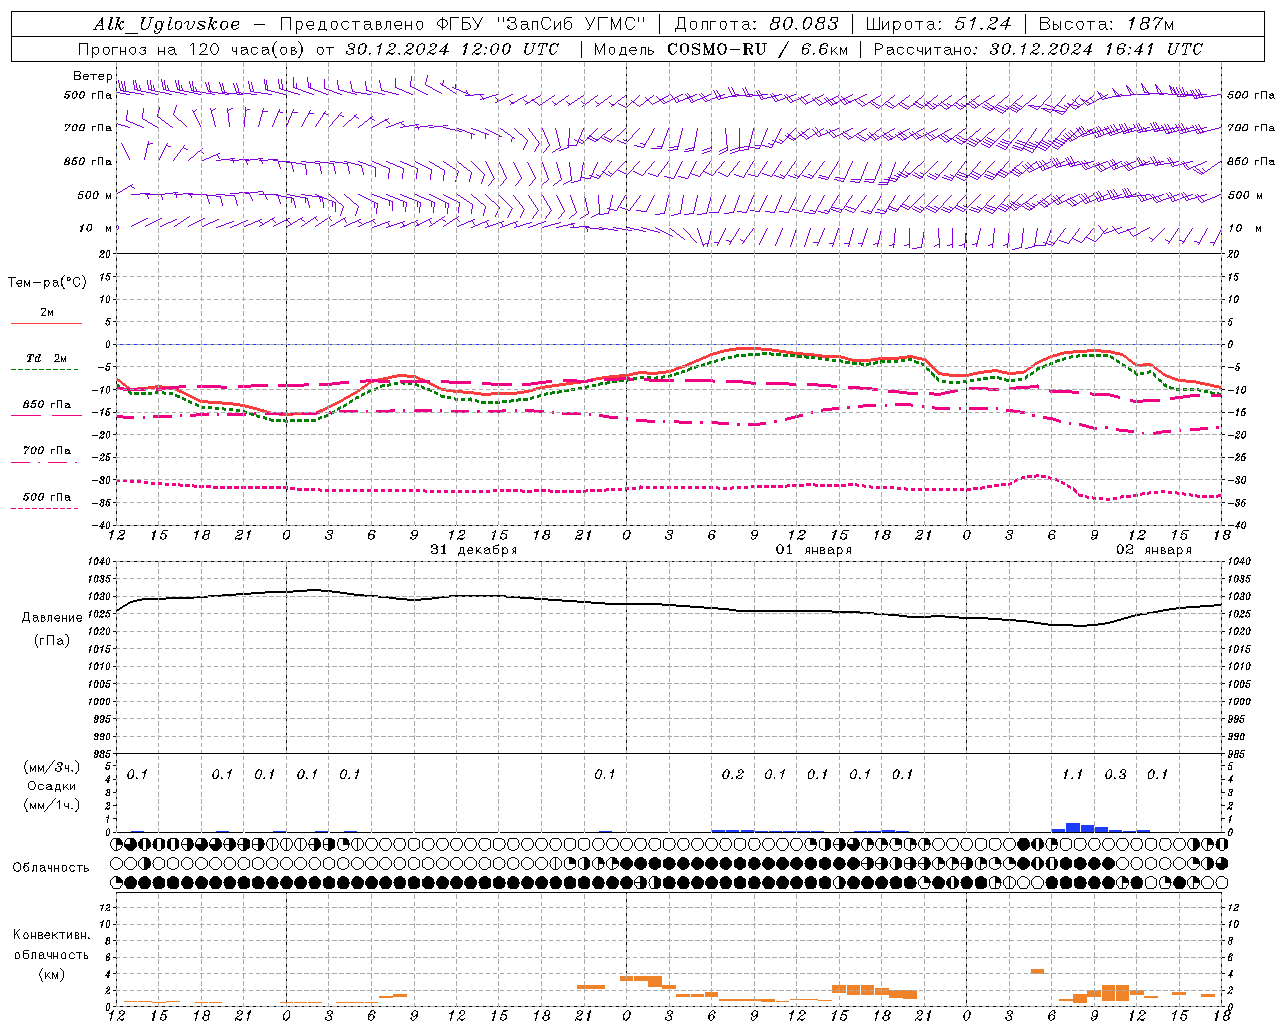
Task: Click the 700 гПа temperature legend entry
Action: [46, 451]
